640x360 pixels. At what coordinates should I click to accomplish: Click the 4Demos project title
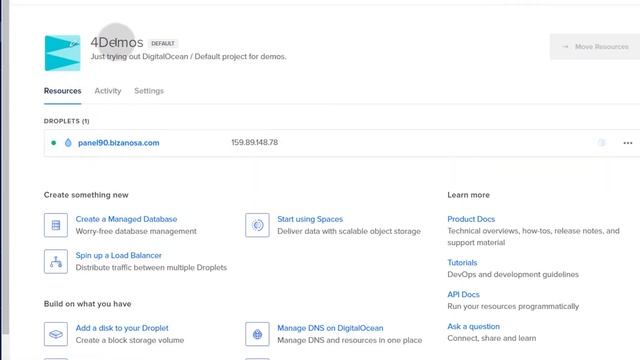[x=117, y=42]
